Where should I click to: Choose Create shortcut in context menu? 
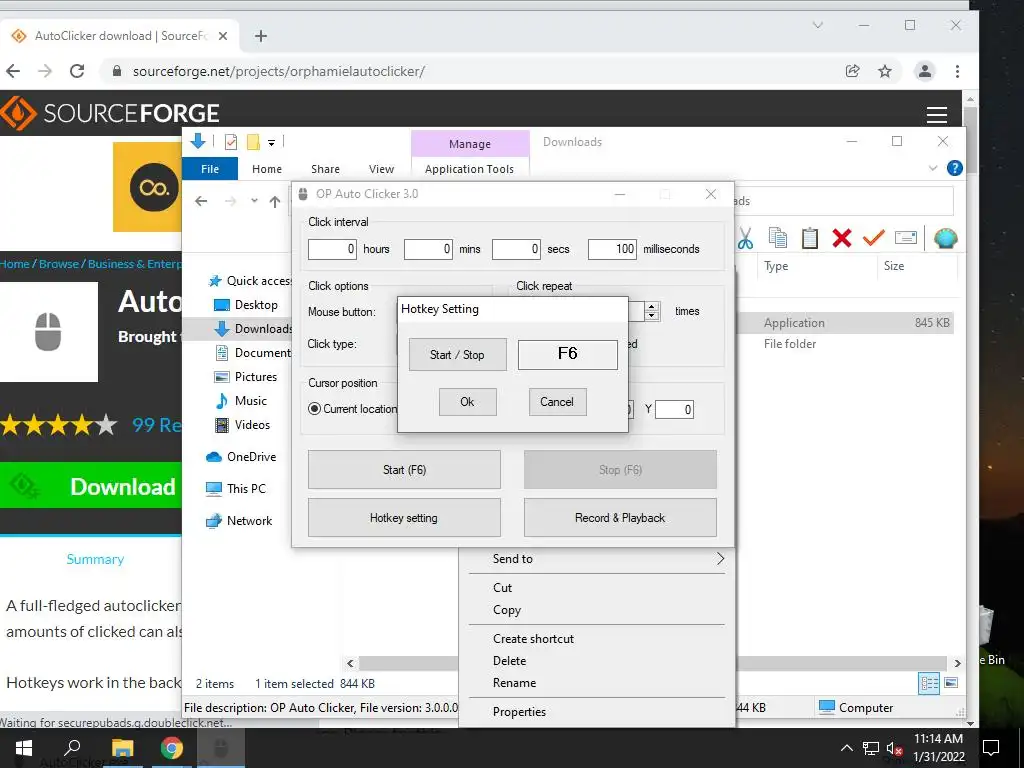(597, 639)
